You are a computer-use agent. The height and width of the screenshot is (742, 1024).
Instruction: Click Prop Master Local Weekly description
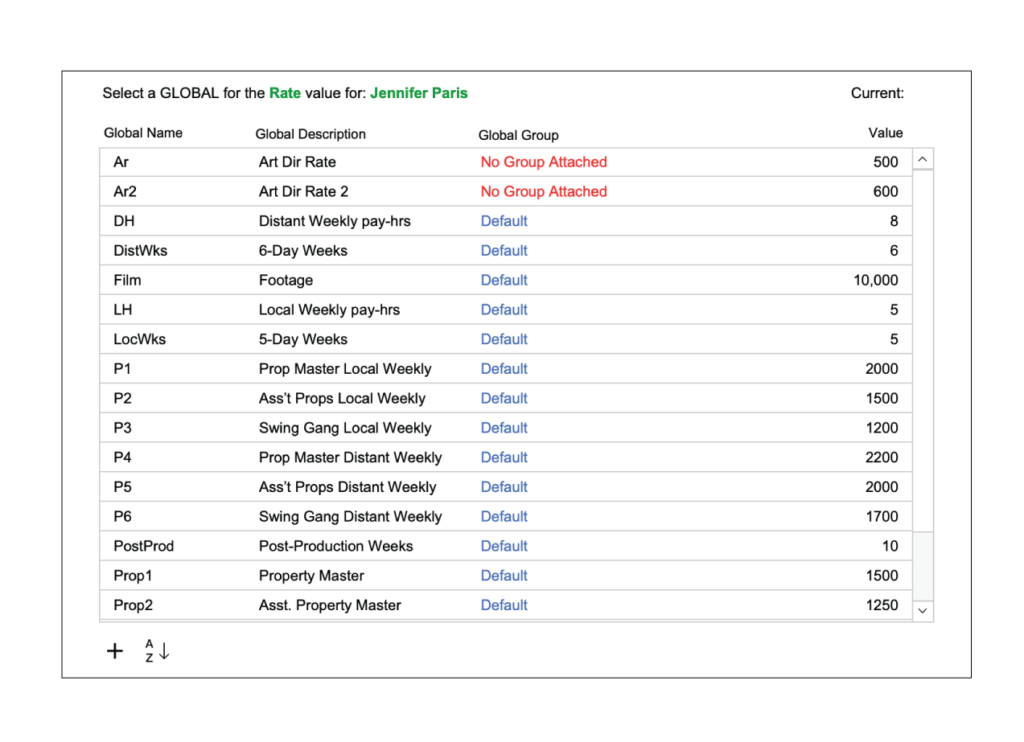(345, 369)
